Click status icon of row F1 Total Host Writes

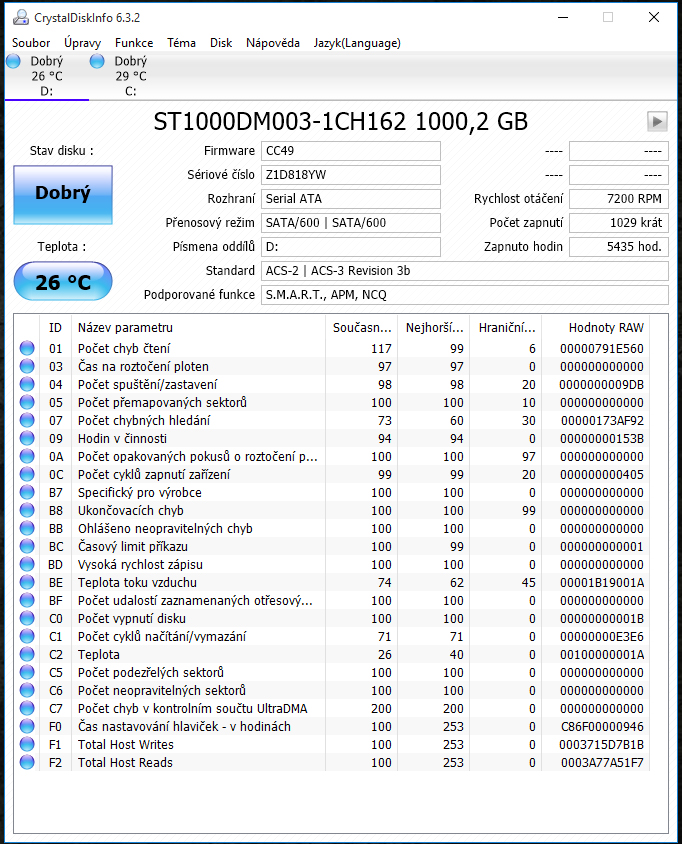(x=27, y=744)
